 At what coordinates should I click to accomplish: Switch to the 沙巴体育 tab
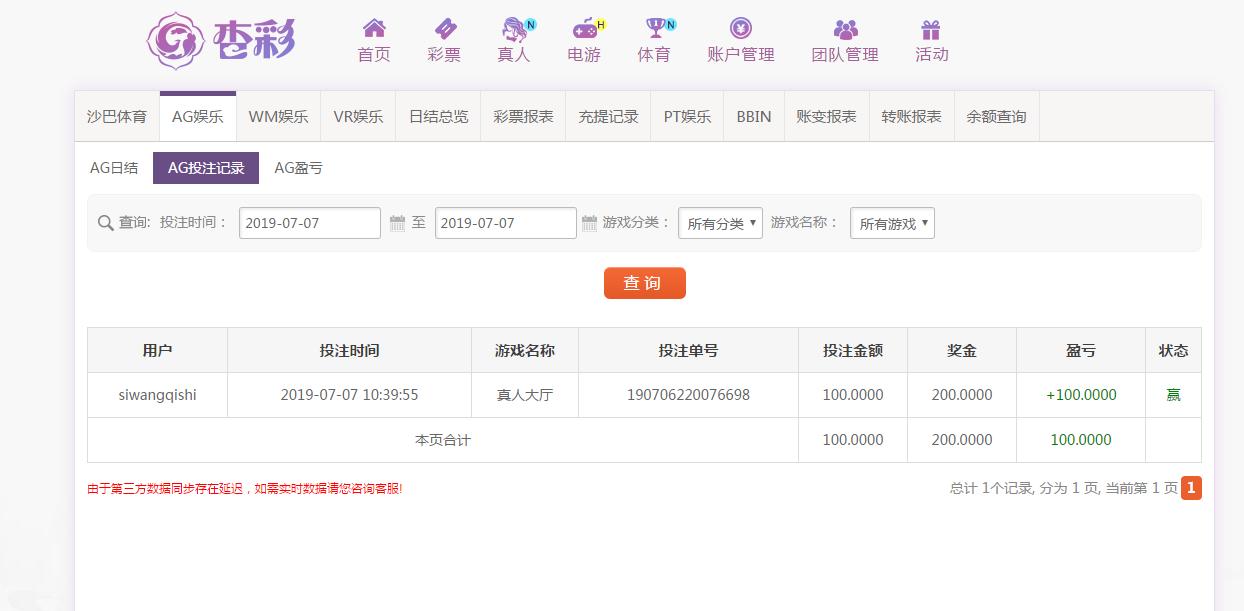pos(117,116)
